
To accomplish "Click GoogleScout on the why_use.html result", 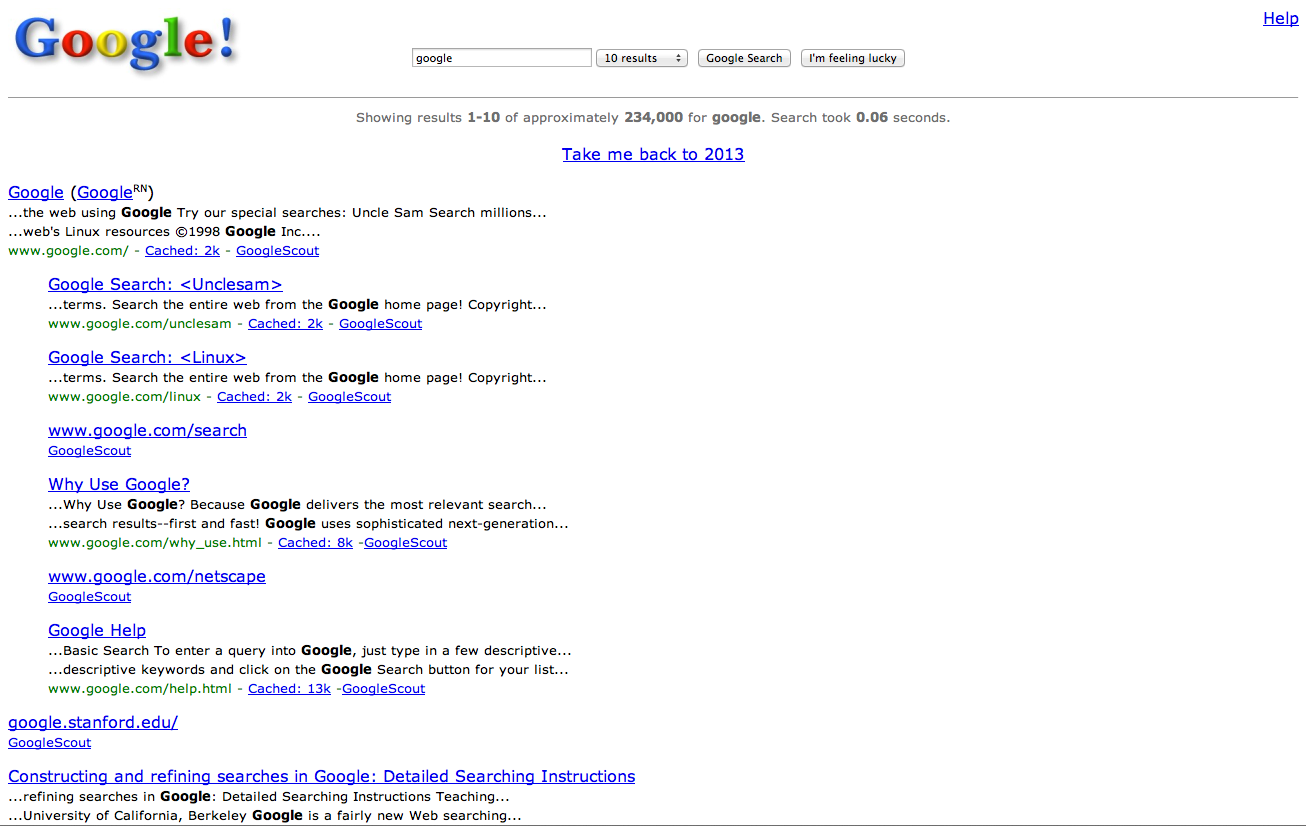I will click(x=406, y=543).
